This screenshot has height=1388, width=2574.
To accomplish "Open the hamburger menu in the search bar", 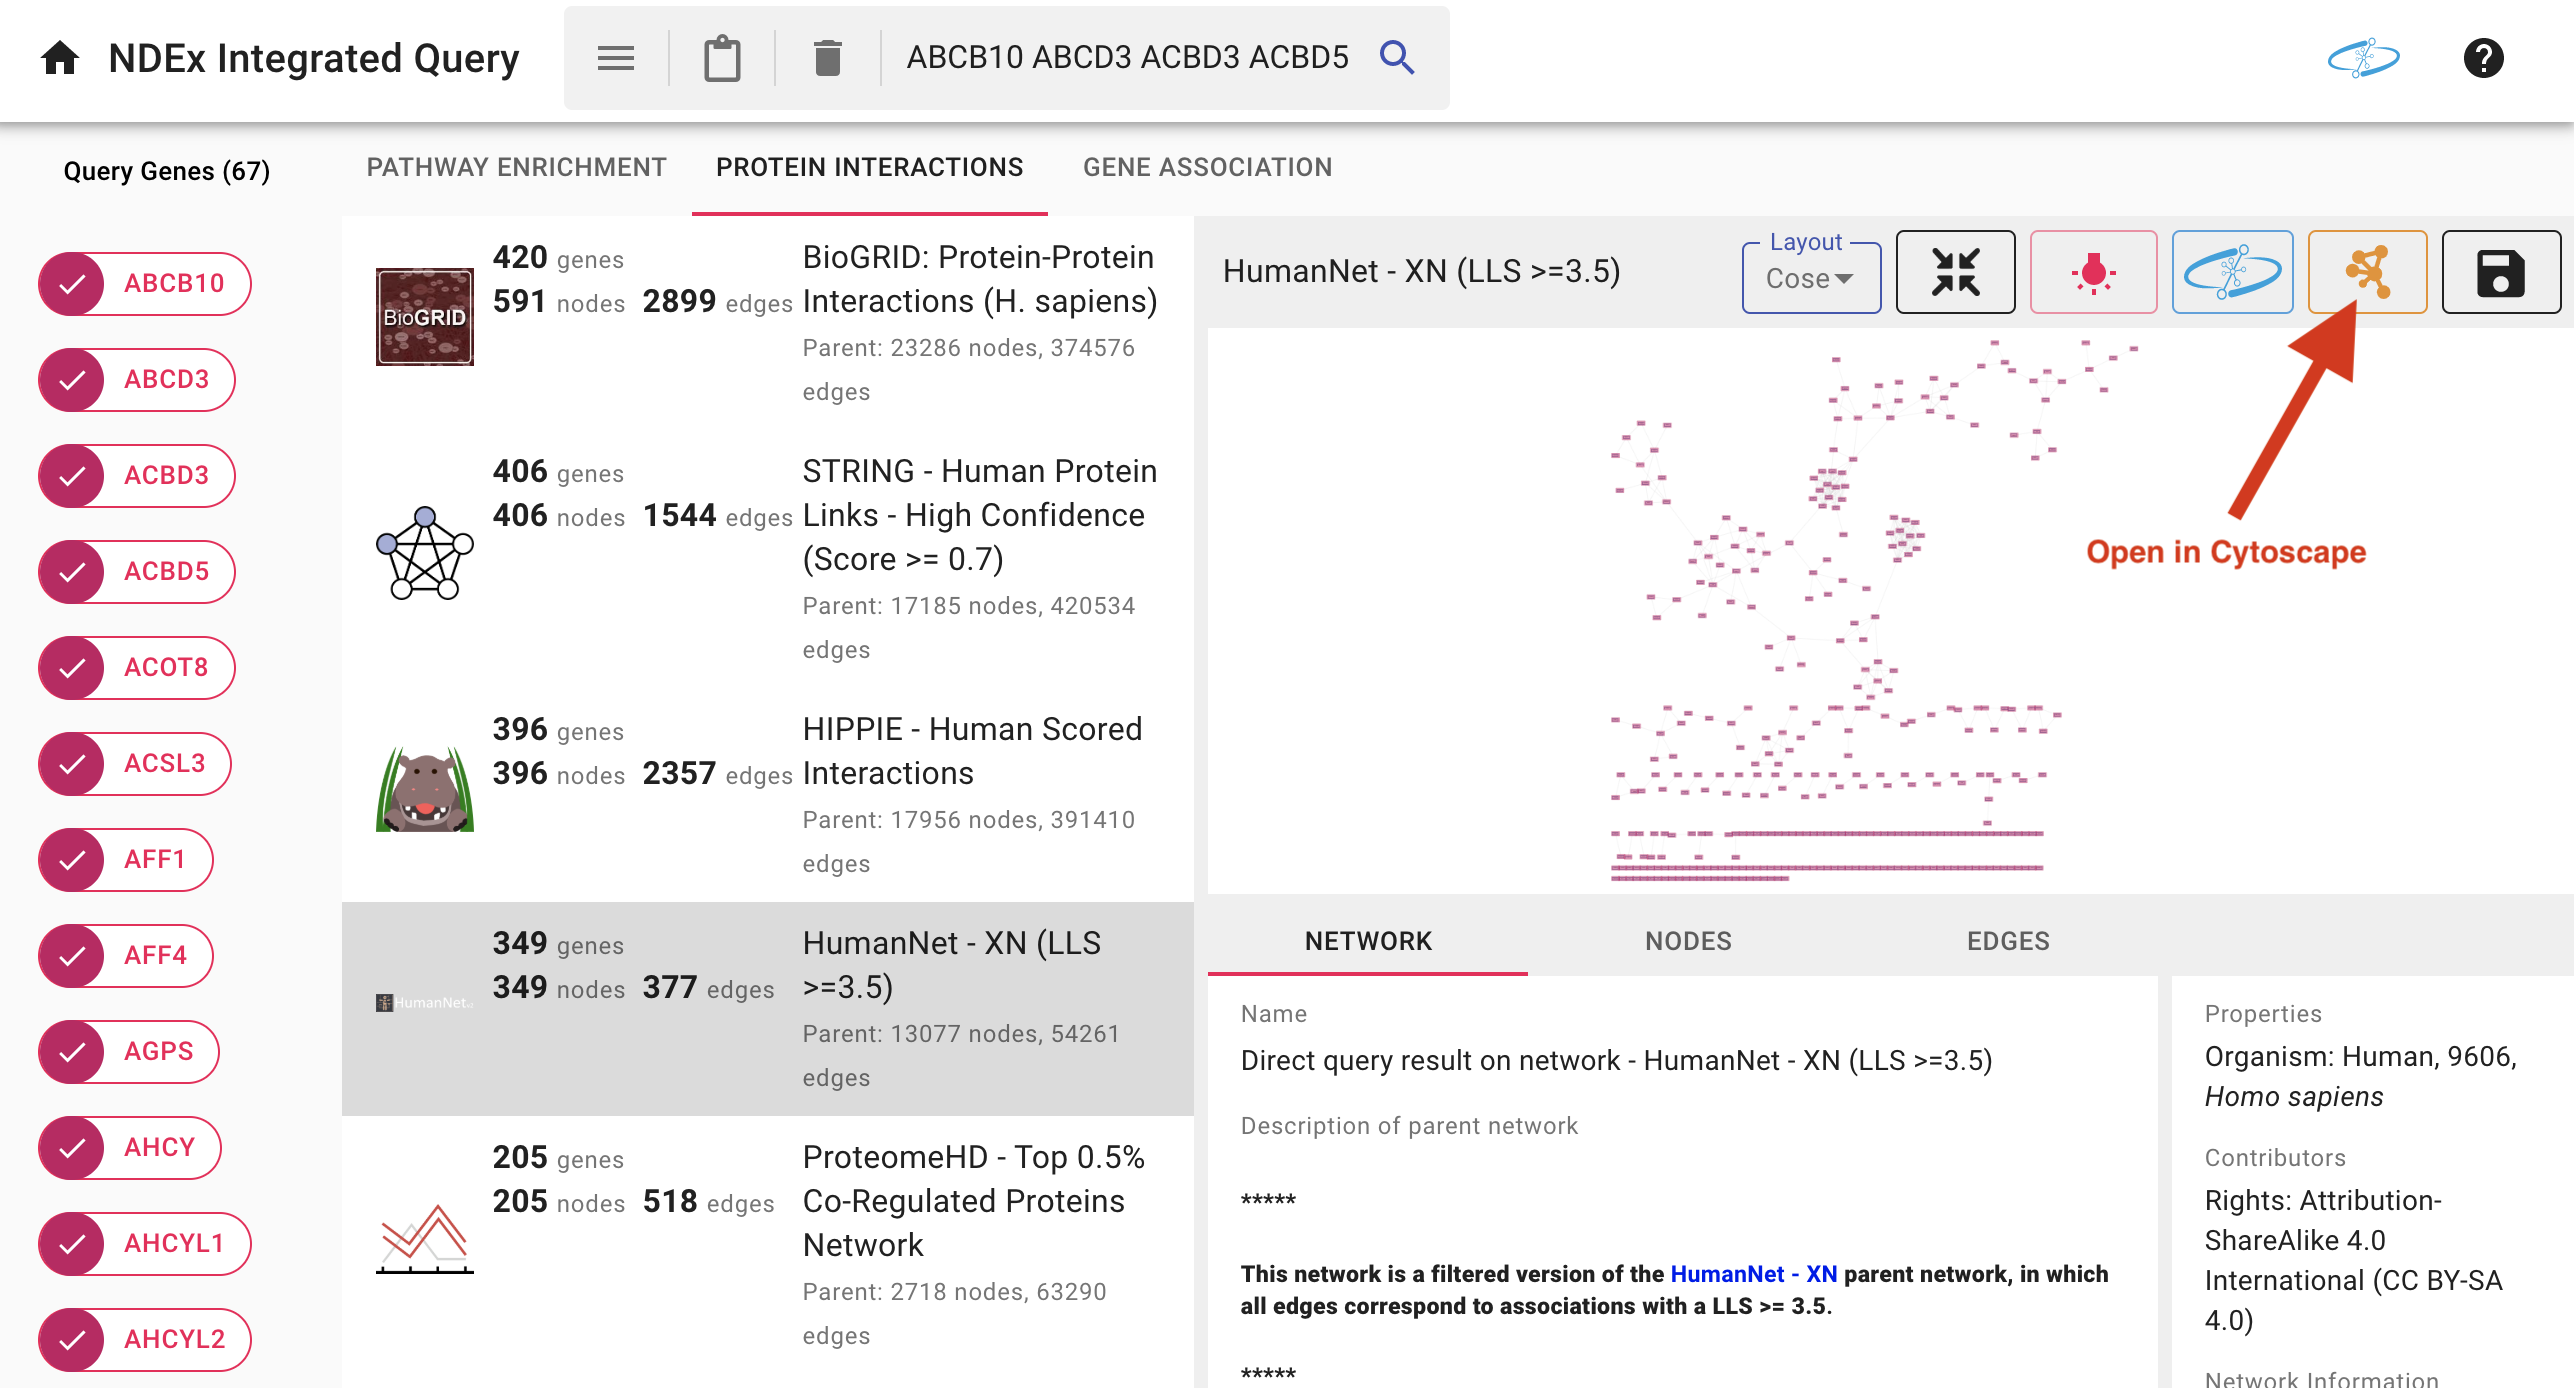I will point(615,58).
